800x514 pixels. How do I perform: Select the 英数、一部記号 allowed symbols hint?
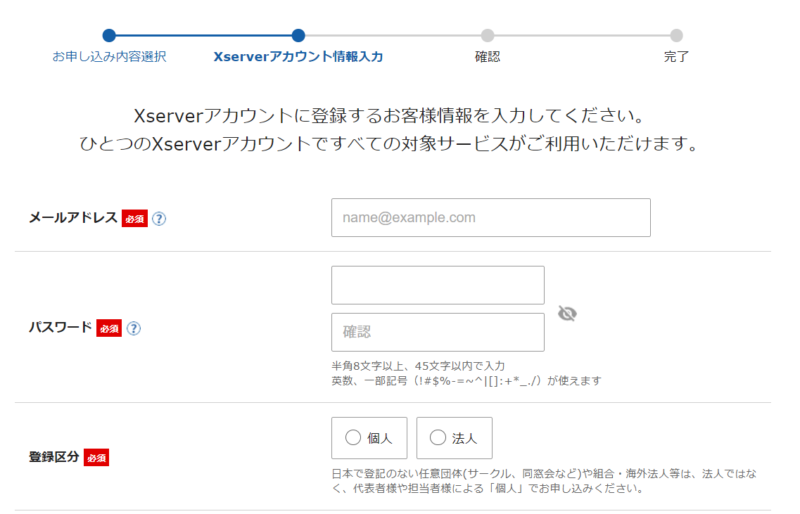466,381
